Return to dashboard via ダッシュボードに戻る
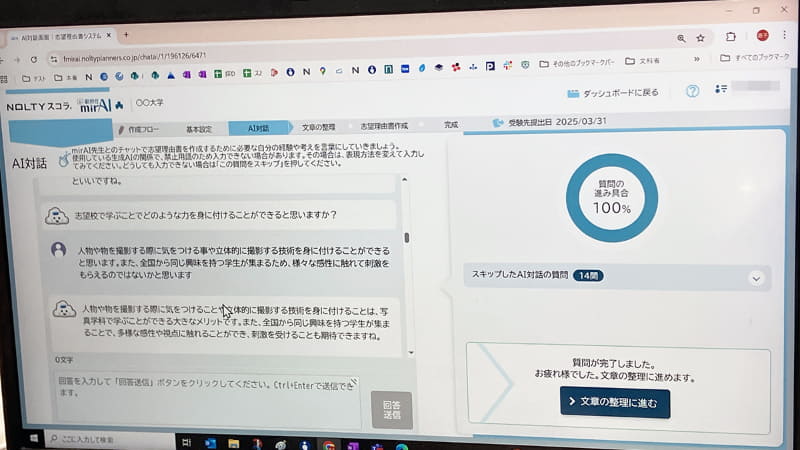The height and width of the screenshot is (450, 800). tap(613, 93)
